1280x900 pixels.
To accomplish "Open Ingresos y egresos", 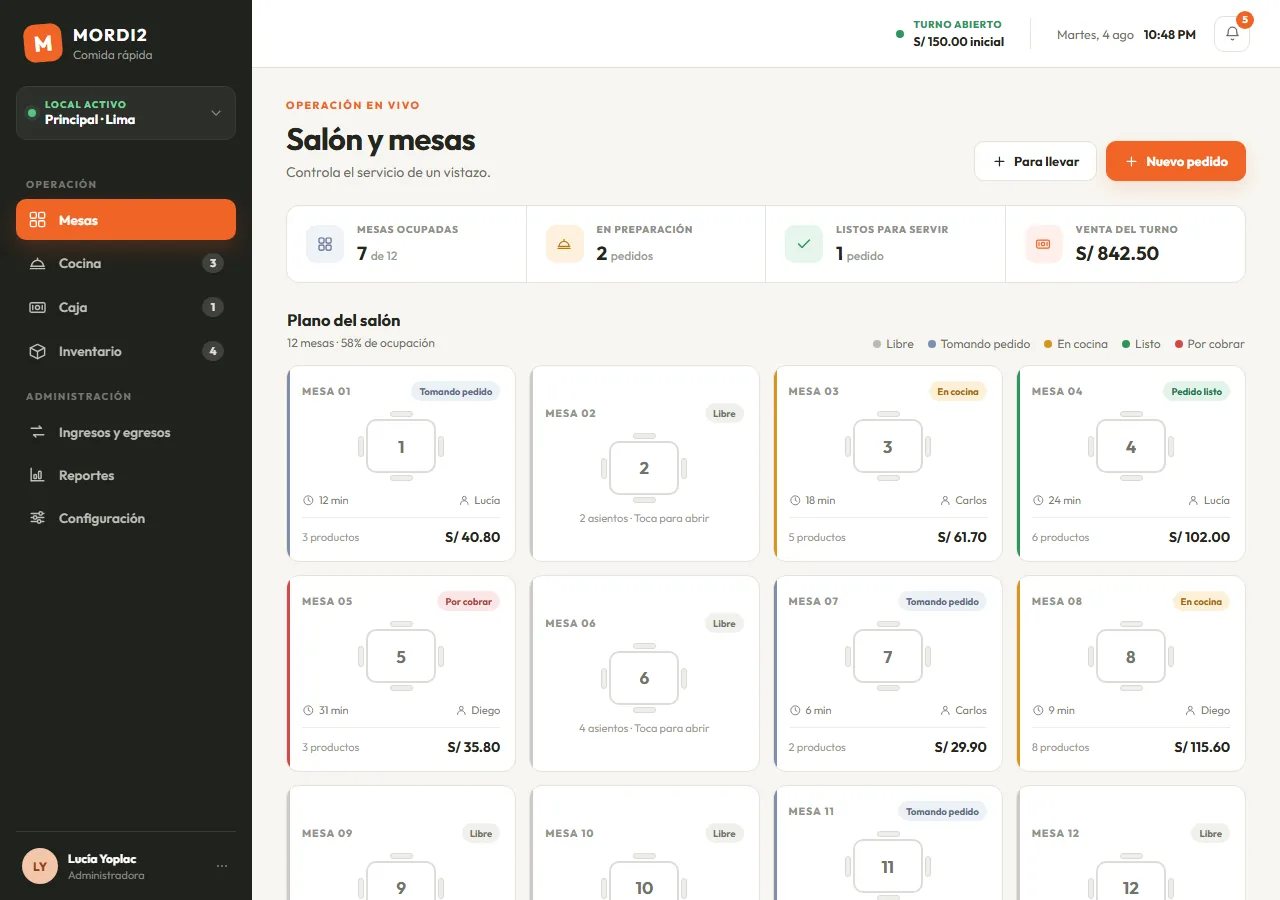I will [126, 433].
